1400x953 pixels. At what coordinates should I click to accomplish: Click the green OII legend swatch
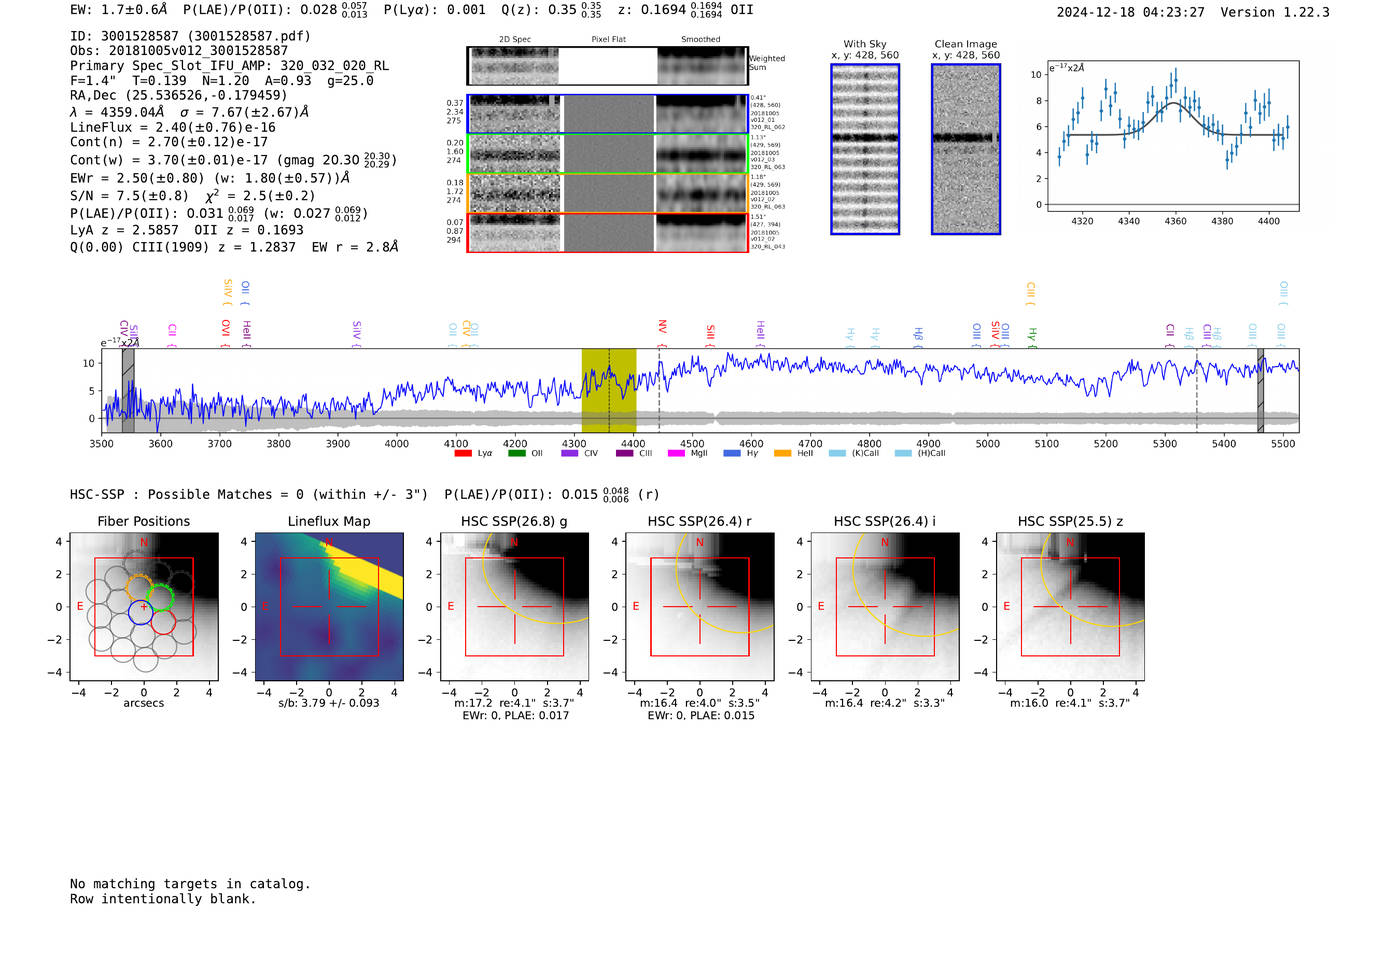(516, 453)
